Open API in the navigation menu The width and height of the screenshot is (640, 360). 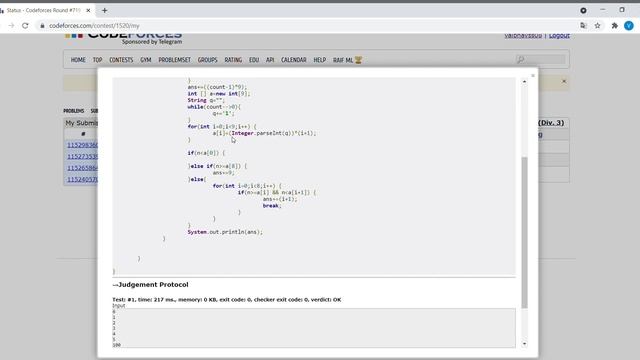tap(270, 60)
